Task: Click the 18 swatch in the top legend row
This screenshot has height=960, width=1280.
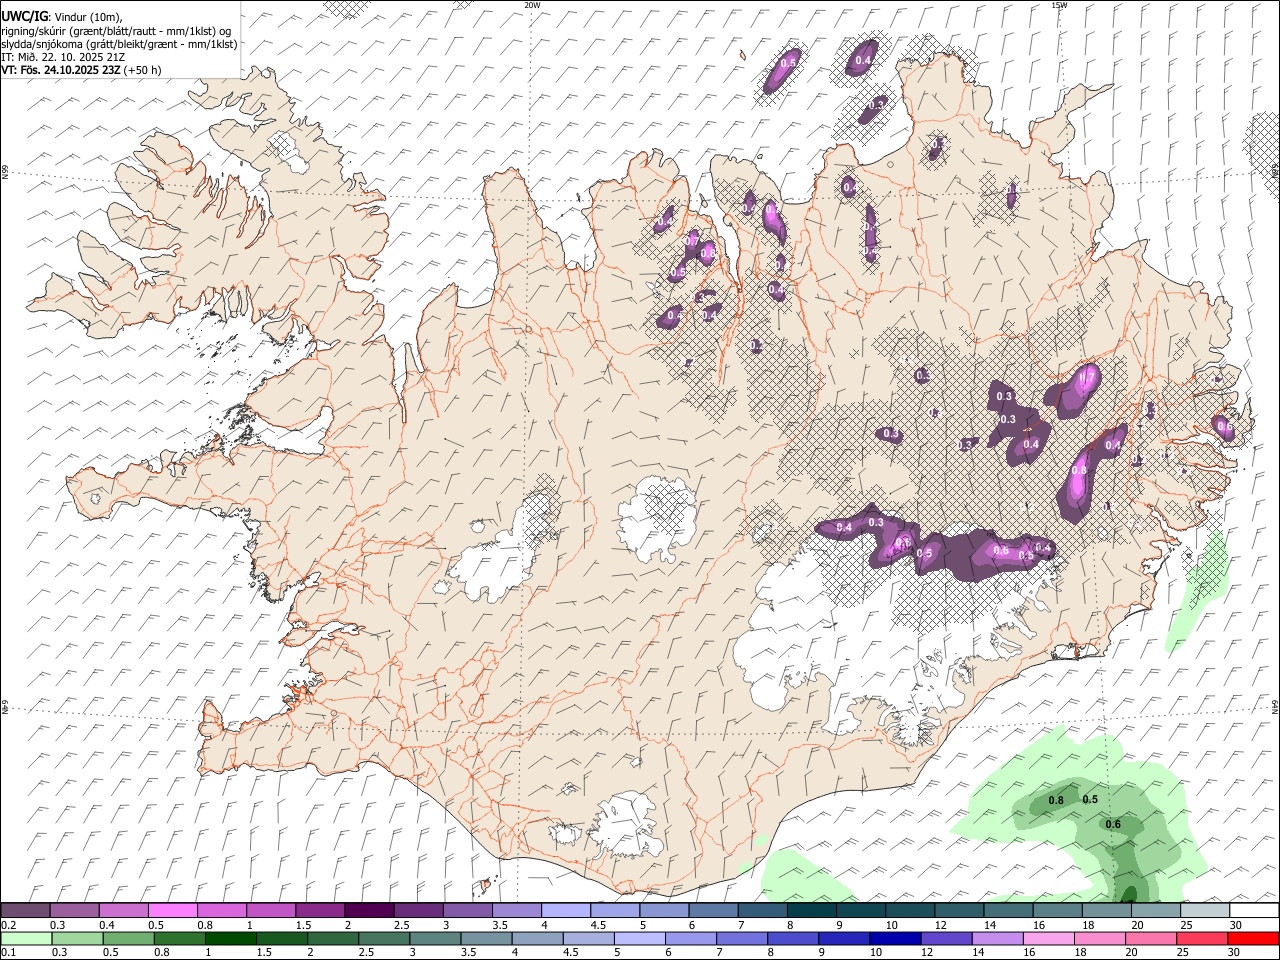Action: (1106, 911)
